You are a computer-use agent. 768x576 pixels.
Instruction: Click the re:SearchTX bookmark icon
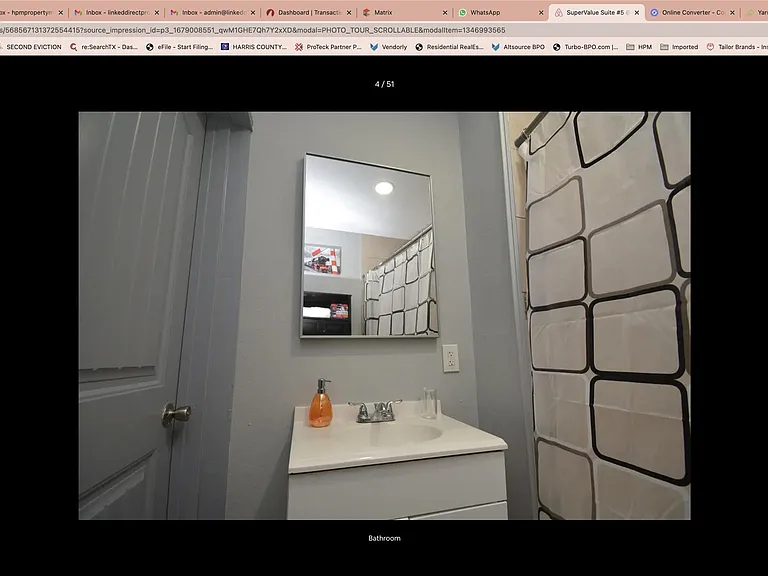tap(74, 47)
